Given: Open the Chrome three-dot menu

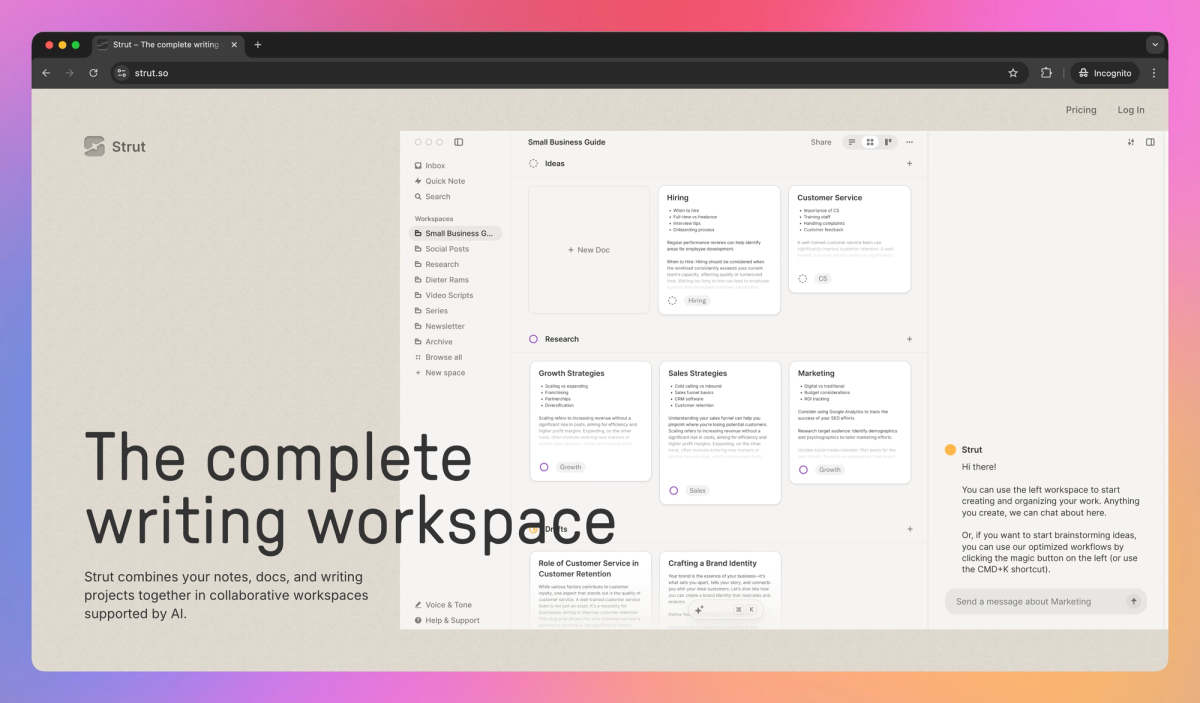Looking at the screenshot, I should (1154, 73).
